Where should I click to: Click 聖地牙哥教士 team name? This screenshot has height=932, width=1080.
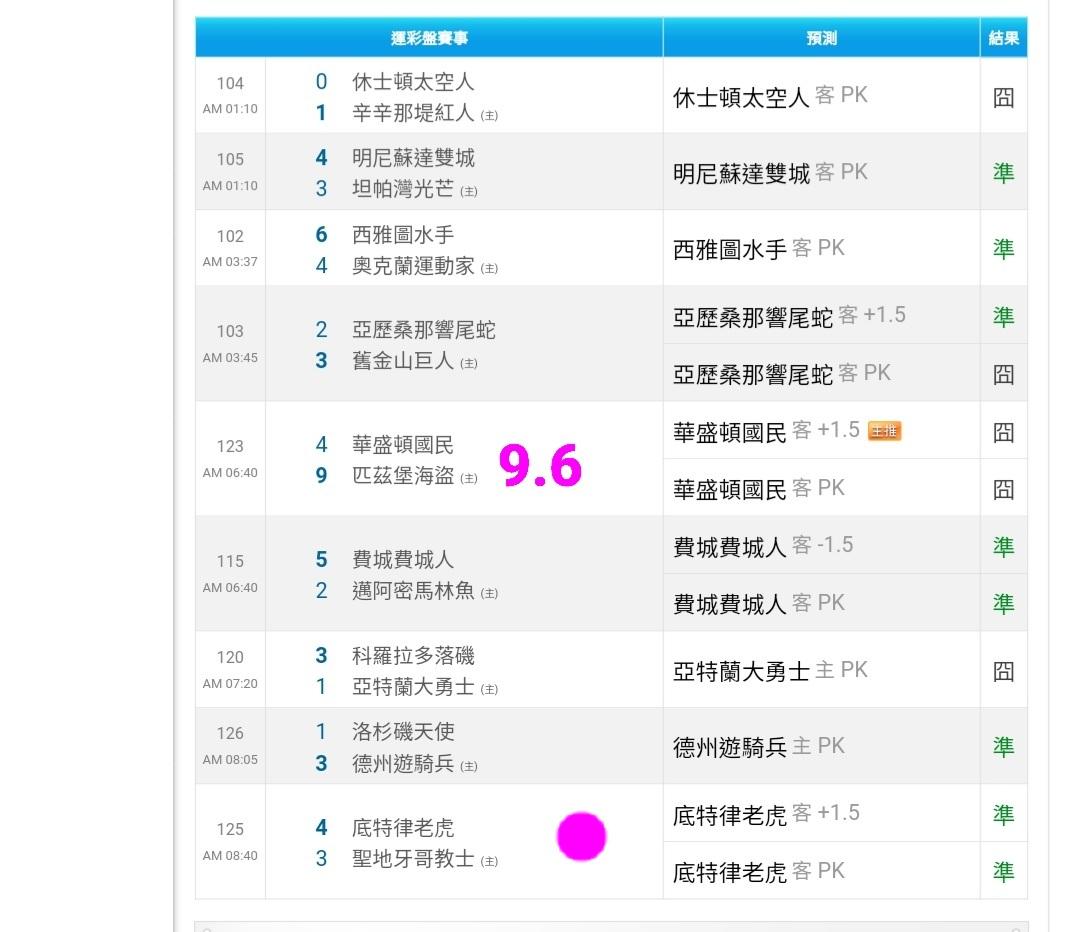coord(413,858)
